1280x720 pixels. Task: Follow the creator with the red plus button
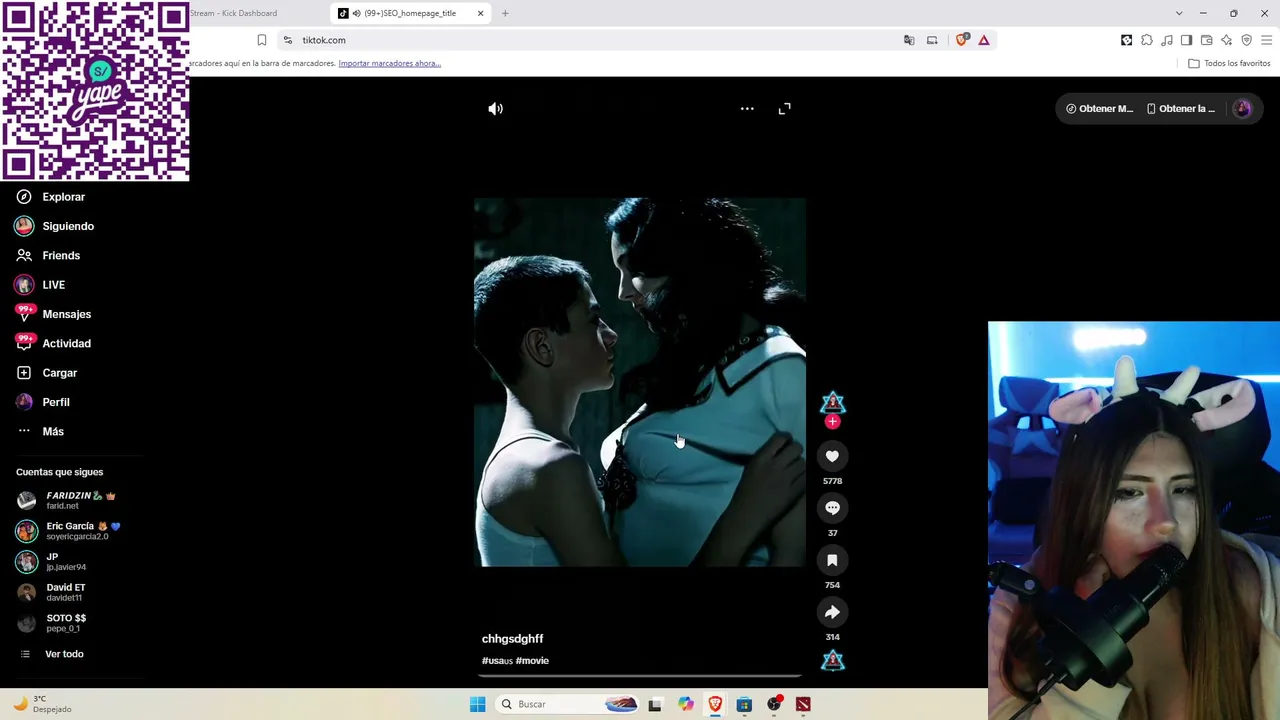[832, 422]
